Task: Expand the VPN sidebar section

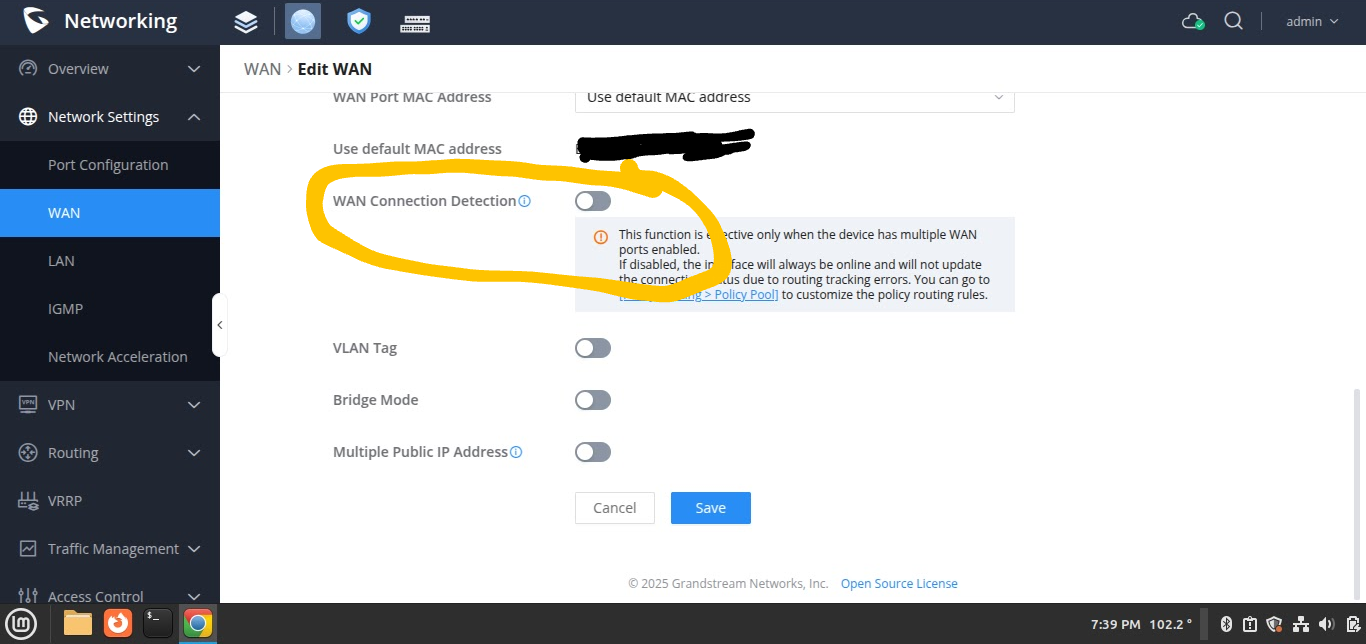Action: click(x=110, y=405)
